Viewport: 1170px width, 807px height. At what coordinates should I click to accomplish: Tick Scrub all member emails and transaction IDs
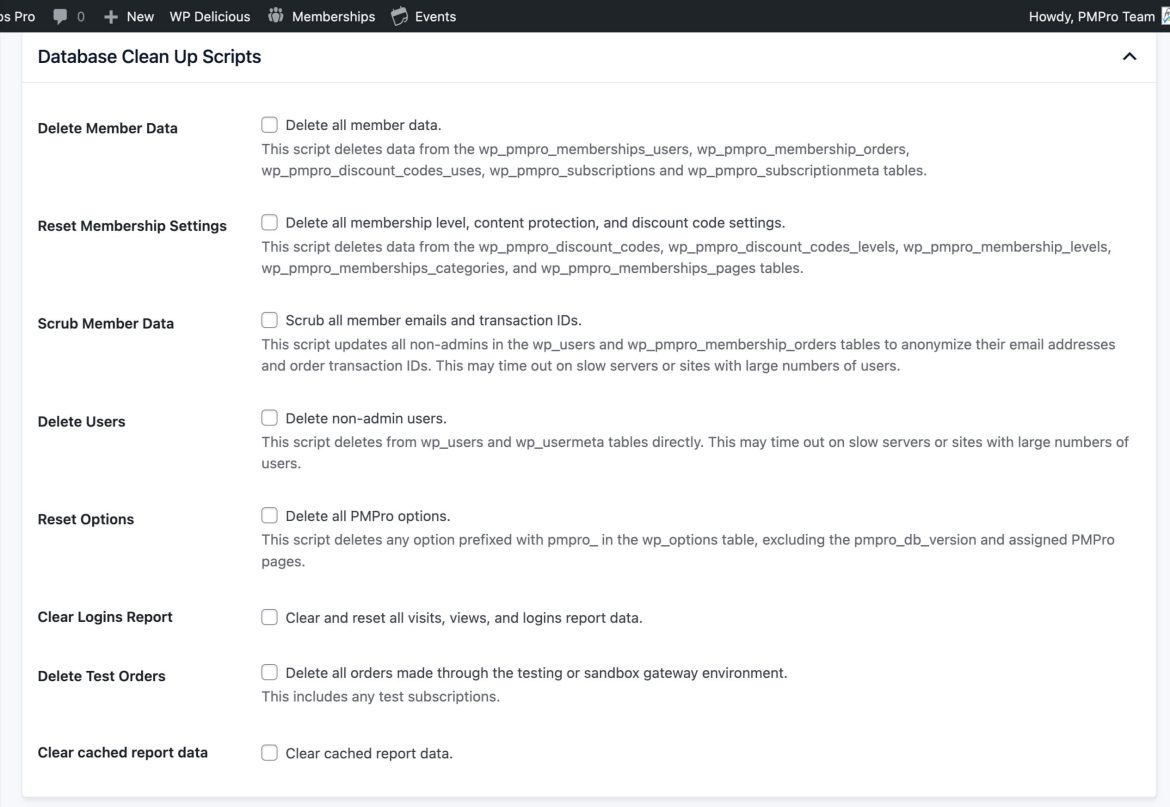point(269,320)
